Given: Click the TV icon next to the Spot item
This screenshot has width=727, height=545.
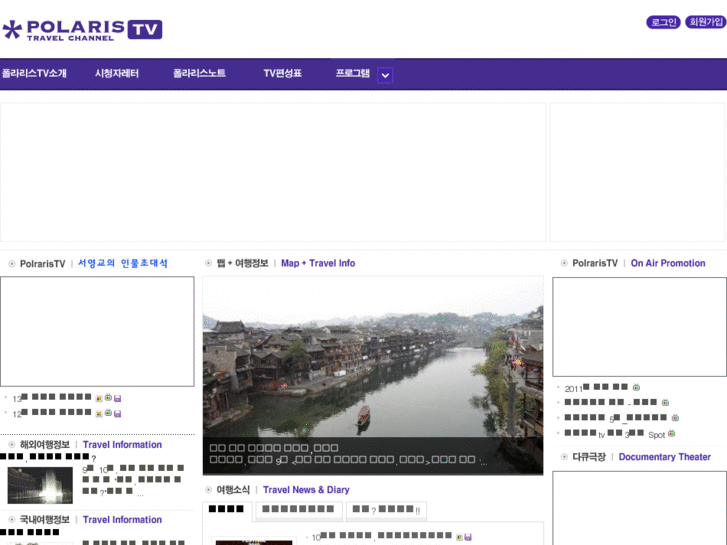Looking at the screenshot, I should [x=671, y=434].
